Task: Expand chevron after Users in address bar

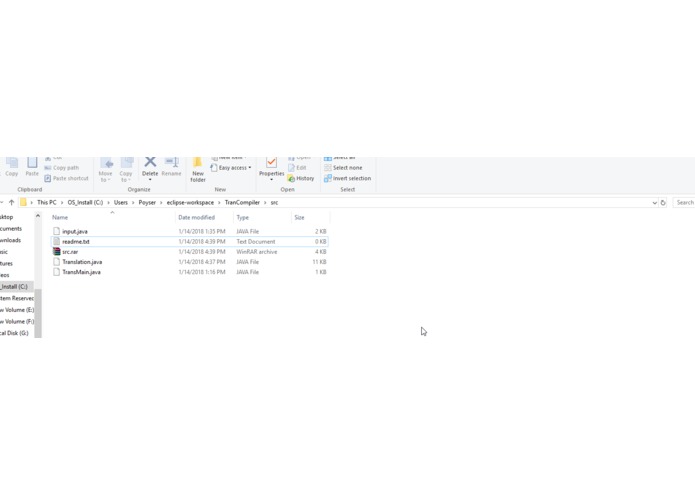Action: 133,202
